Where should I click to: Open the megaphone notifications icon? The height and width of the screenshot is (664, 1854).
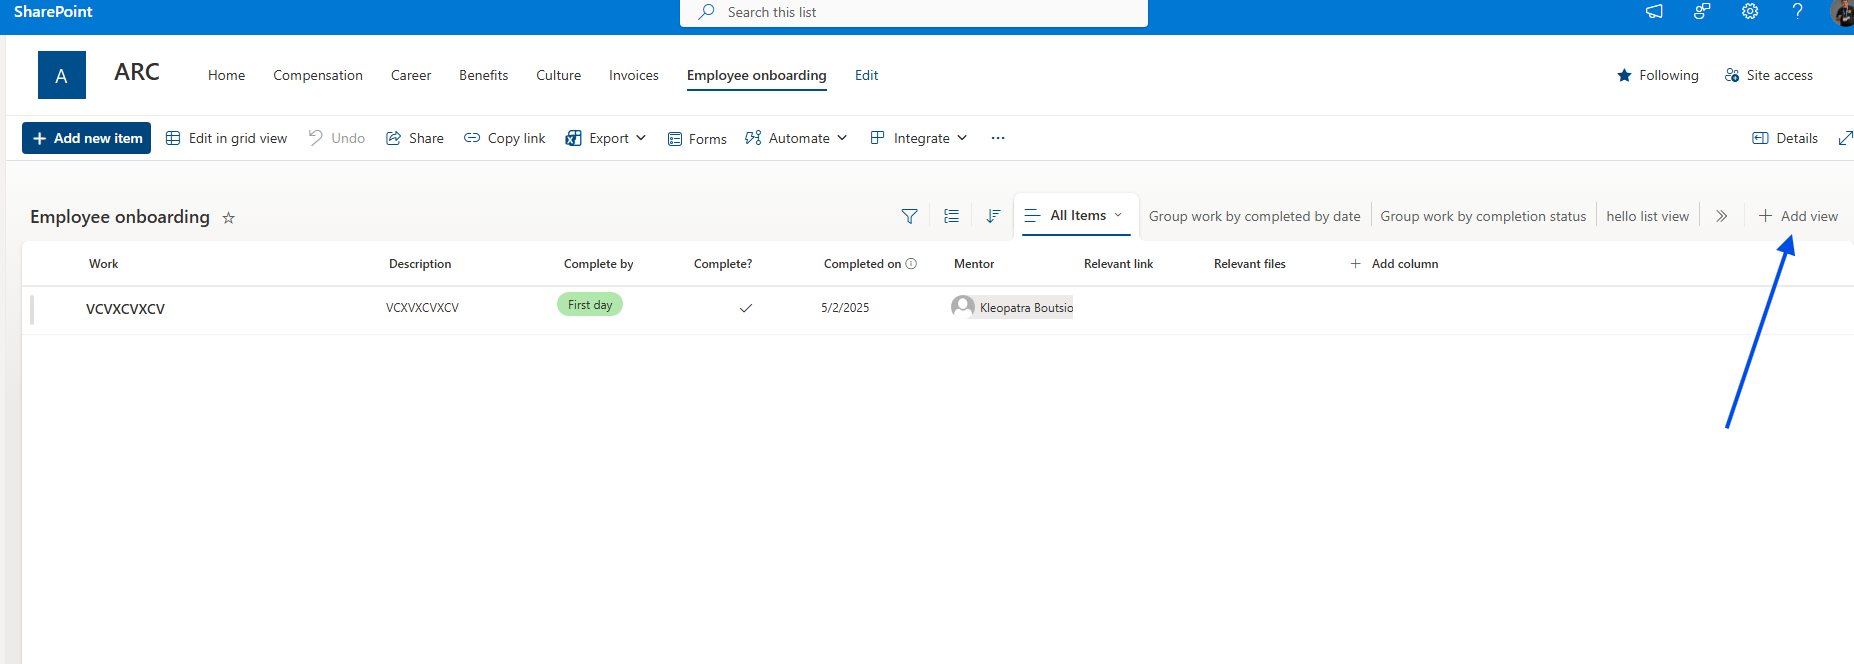click(x=1654, y=12)
